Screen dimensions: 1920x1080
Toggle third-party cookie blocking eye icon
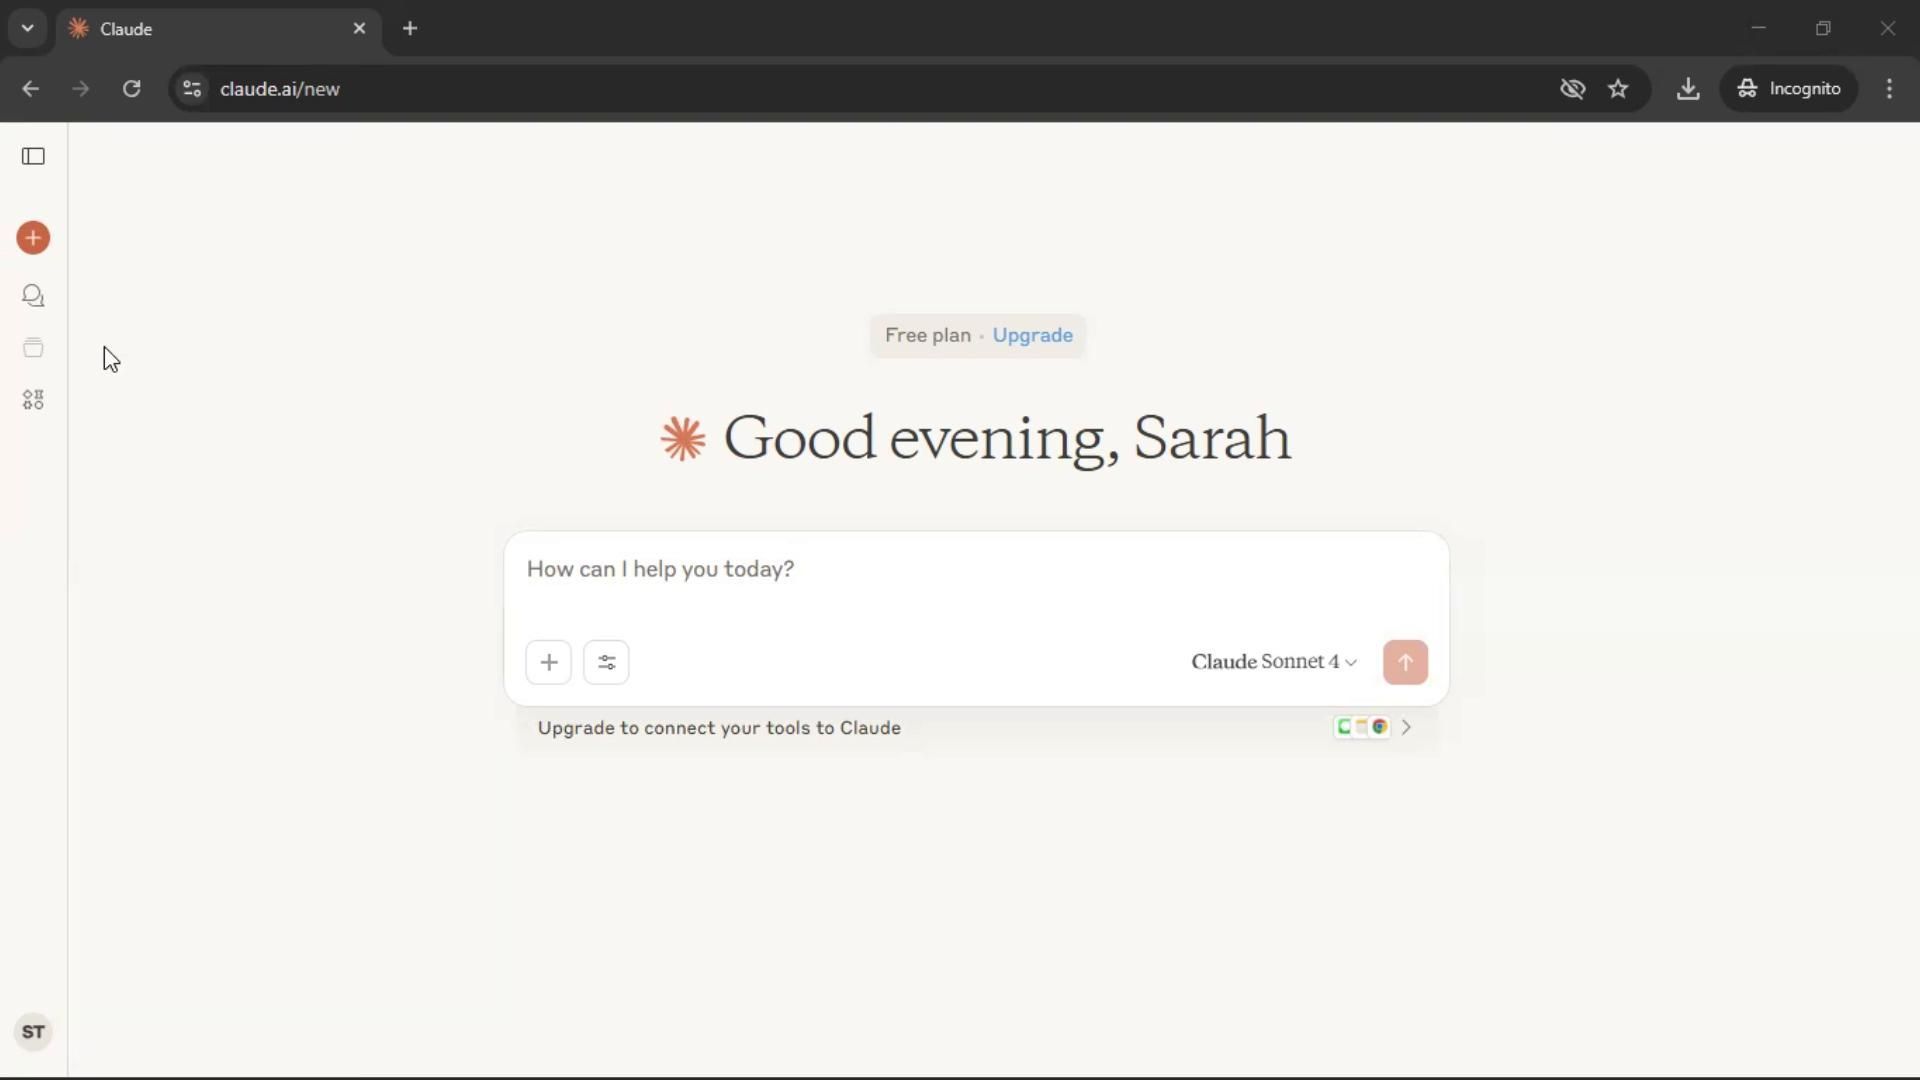1572,89
